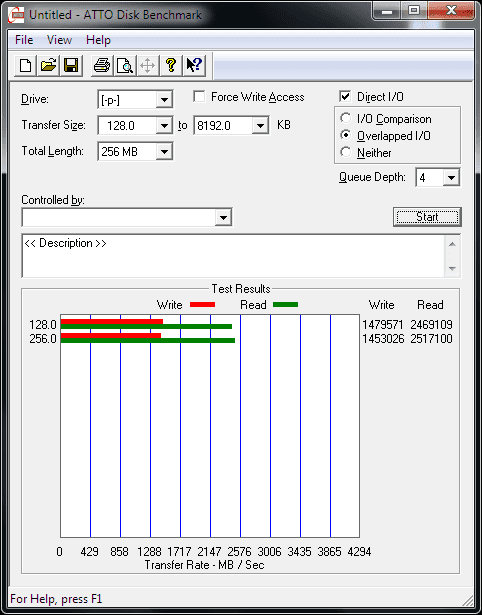Click write value 1479571
The height and width of the screenshot is (615, 482).
382,325
